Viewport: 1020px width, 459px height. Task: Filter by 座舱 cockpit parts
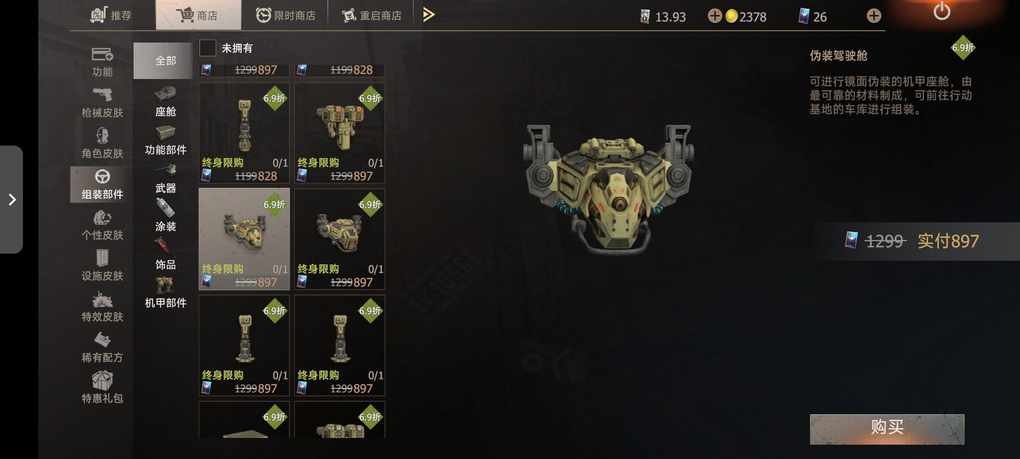165,102
